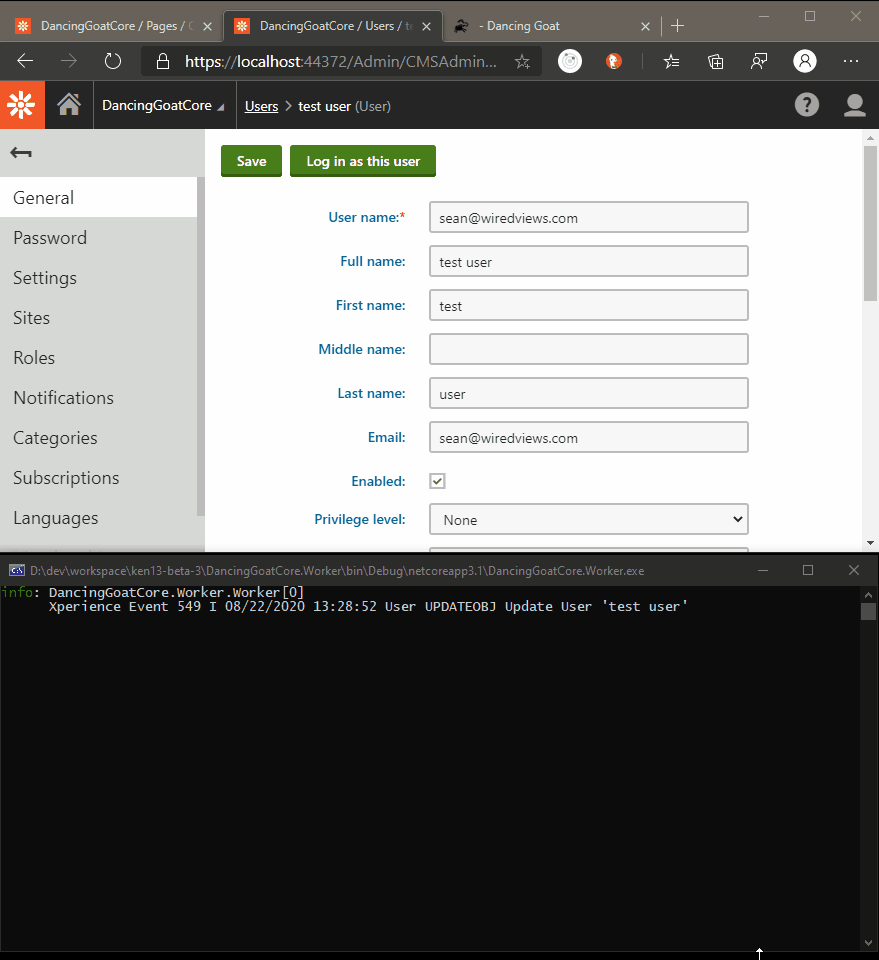
Task: Add this page to favorites star icon
Action: 522,61
